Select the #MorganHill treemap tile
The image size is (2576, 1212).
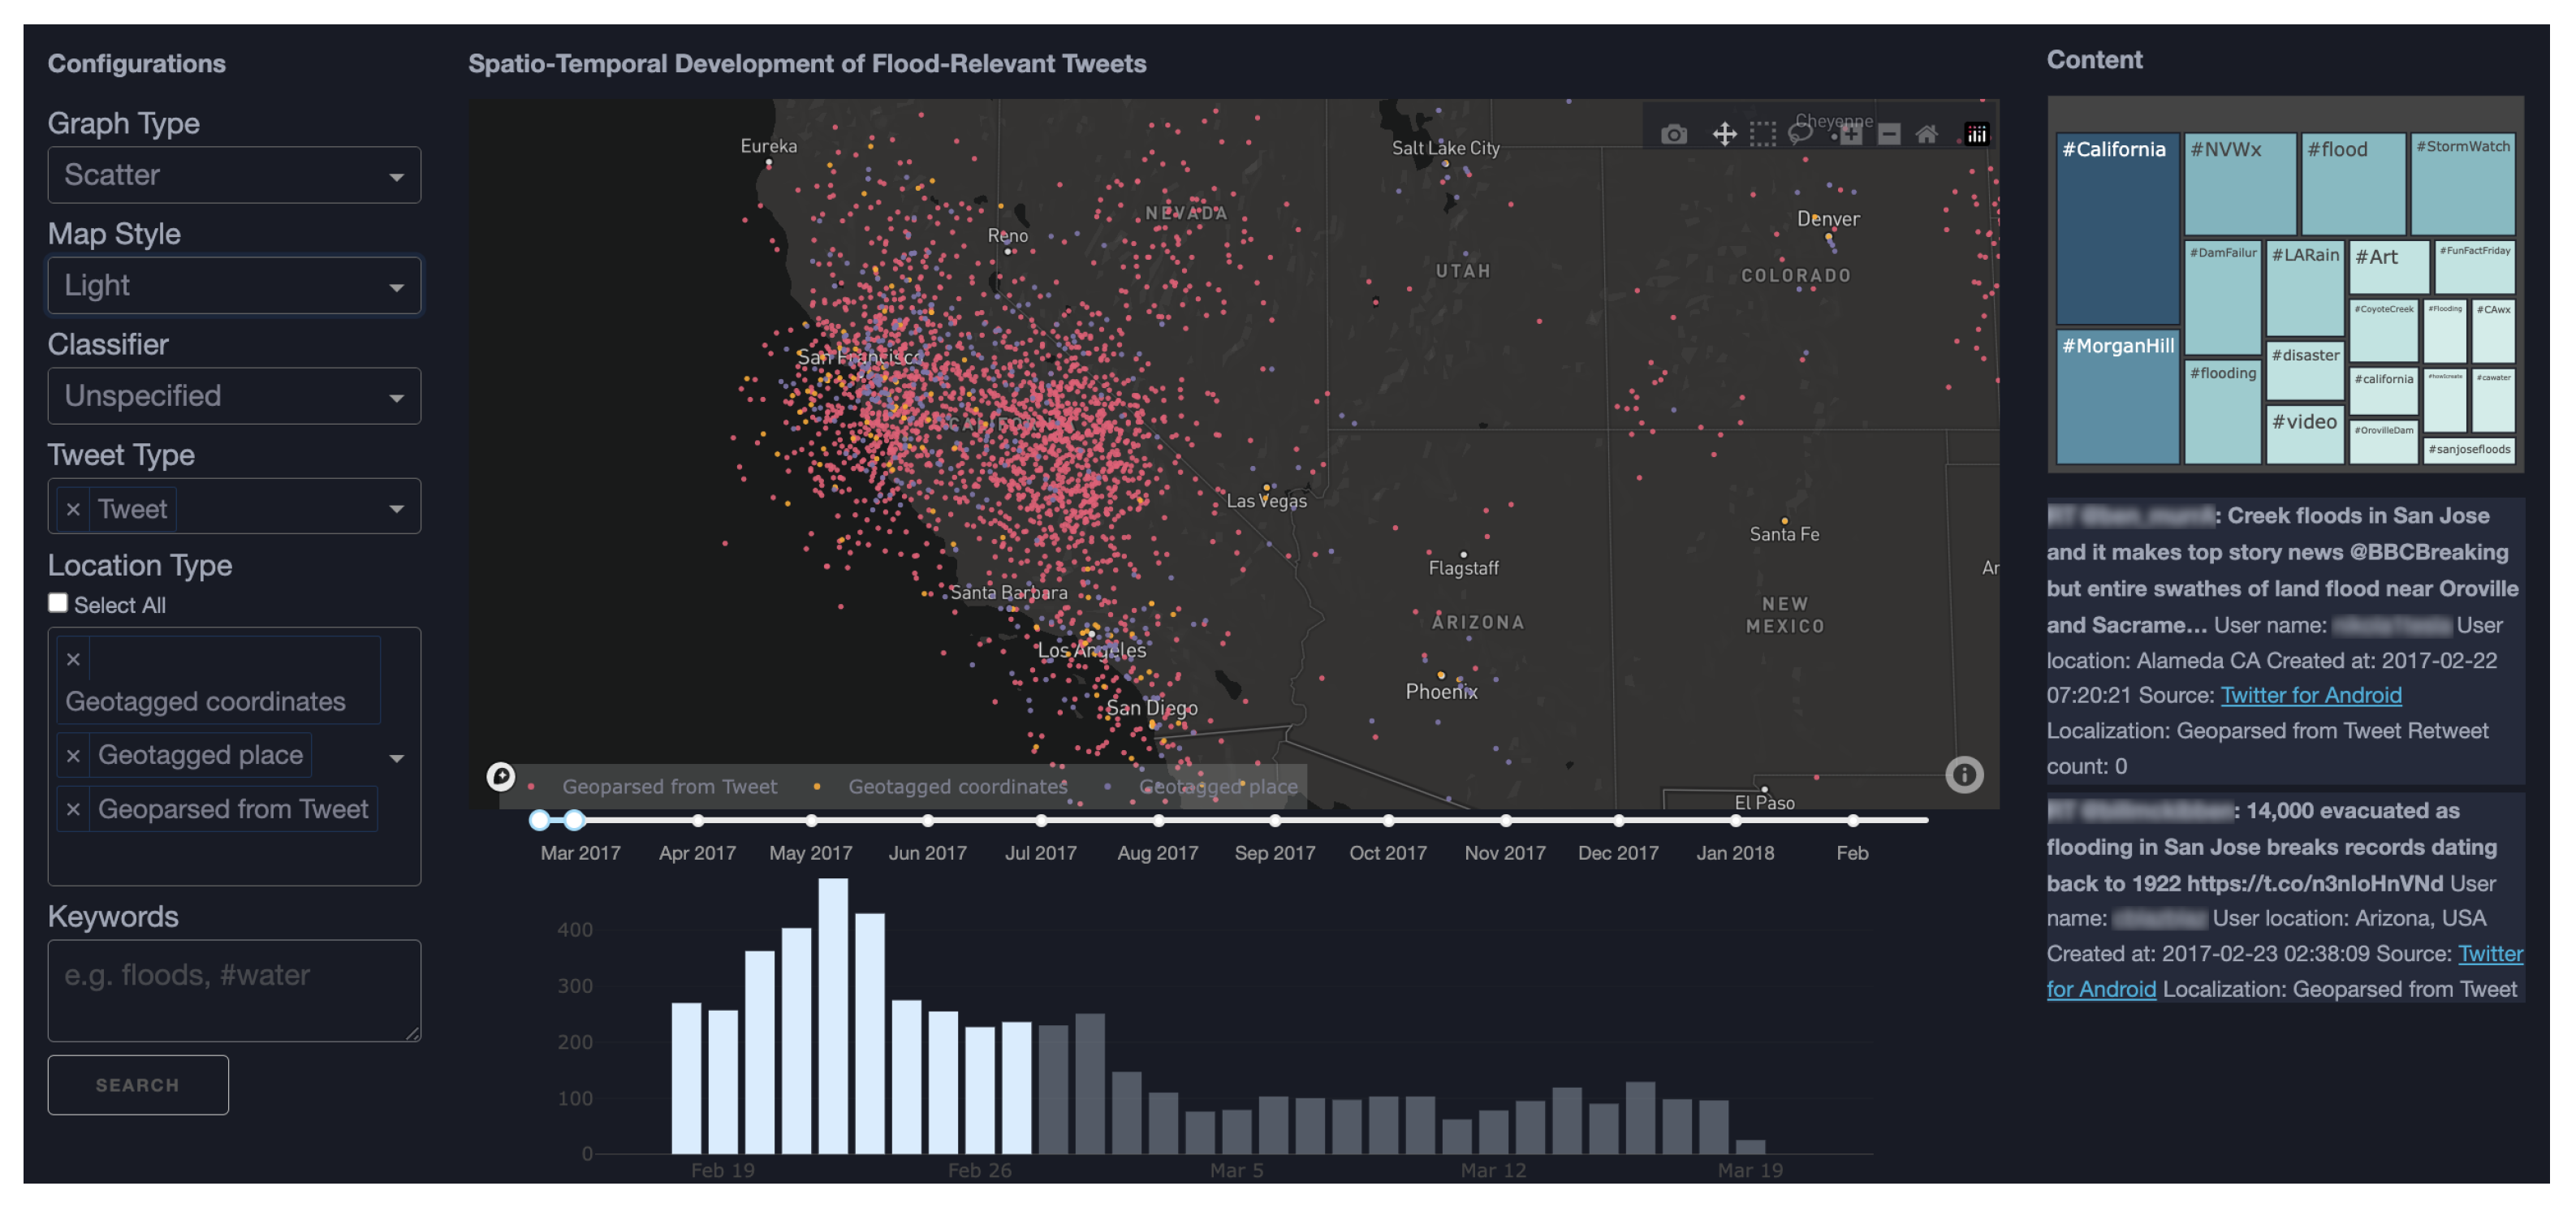pyautogui.click(x=2117, y=396)
